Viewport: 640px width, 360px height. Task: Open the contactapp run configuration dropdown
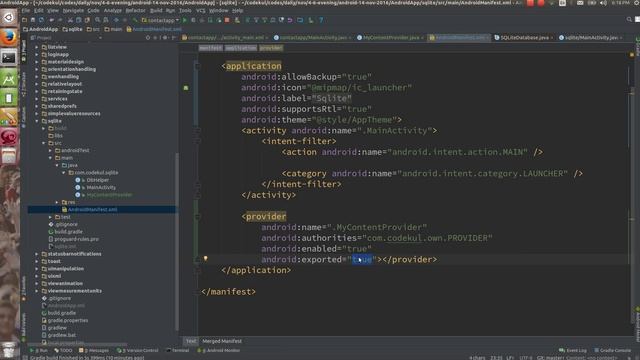point(160,20)
